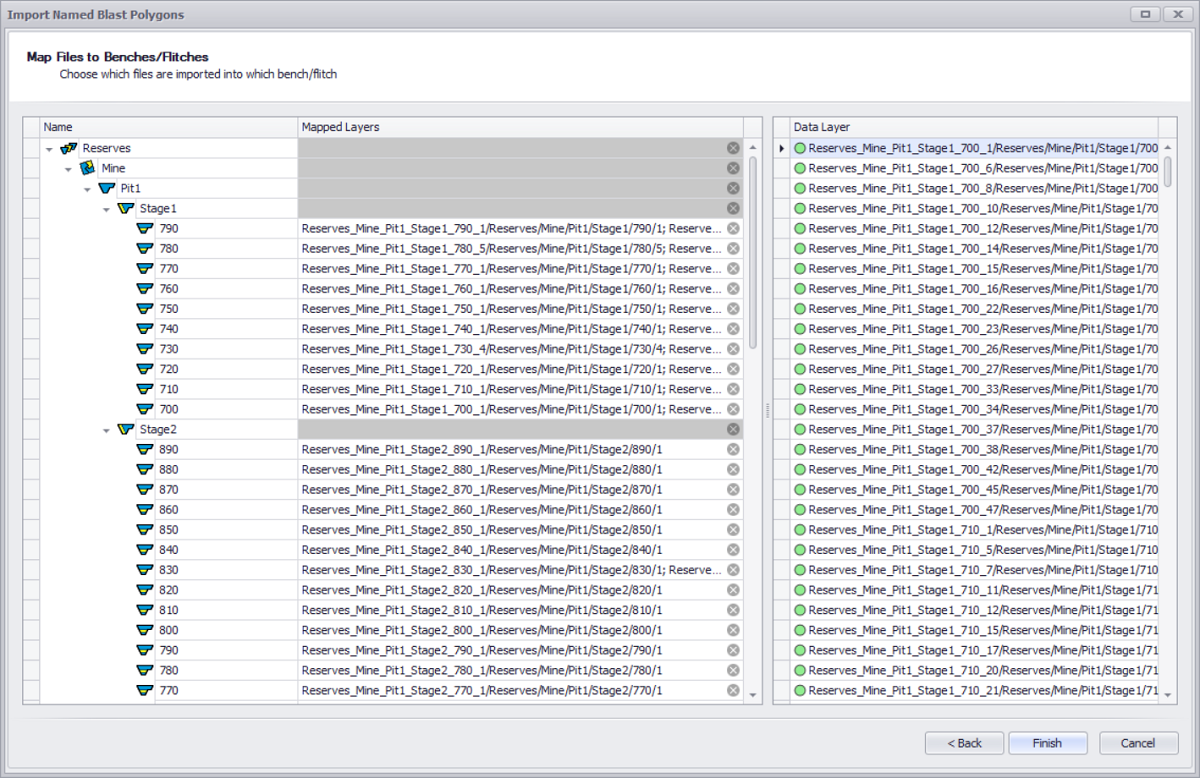The height and width of the screenshot is (778, 1200).
Task: Select bench 810 under Stage2
Action: (169, 610)
